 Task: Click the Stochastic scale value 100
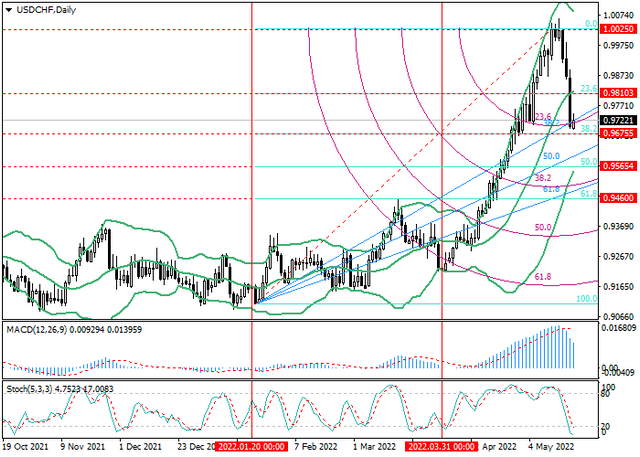pyautogui.click(x=609, y=386)
